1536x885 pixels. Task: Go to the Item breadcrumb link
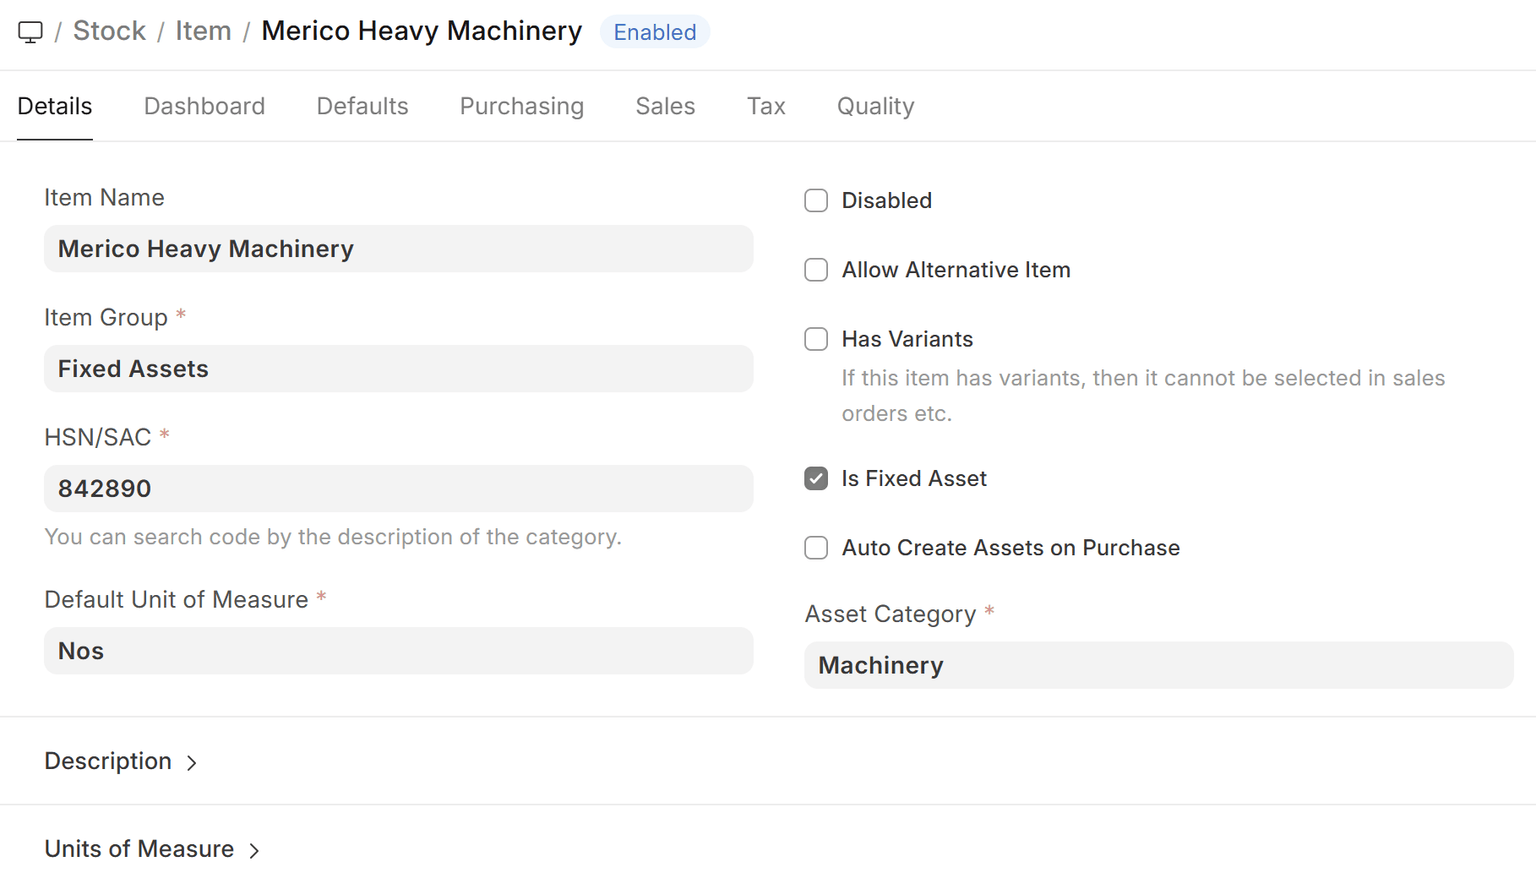203,31
